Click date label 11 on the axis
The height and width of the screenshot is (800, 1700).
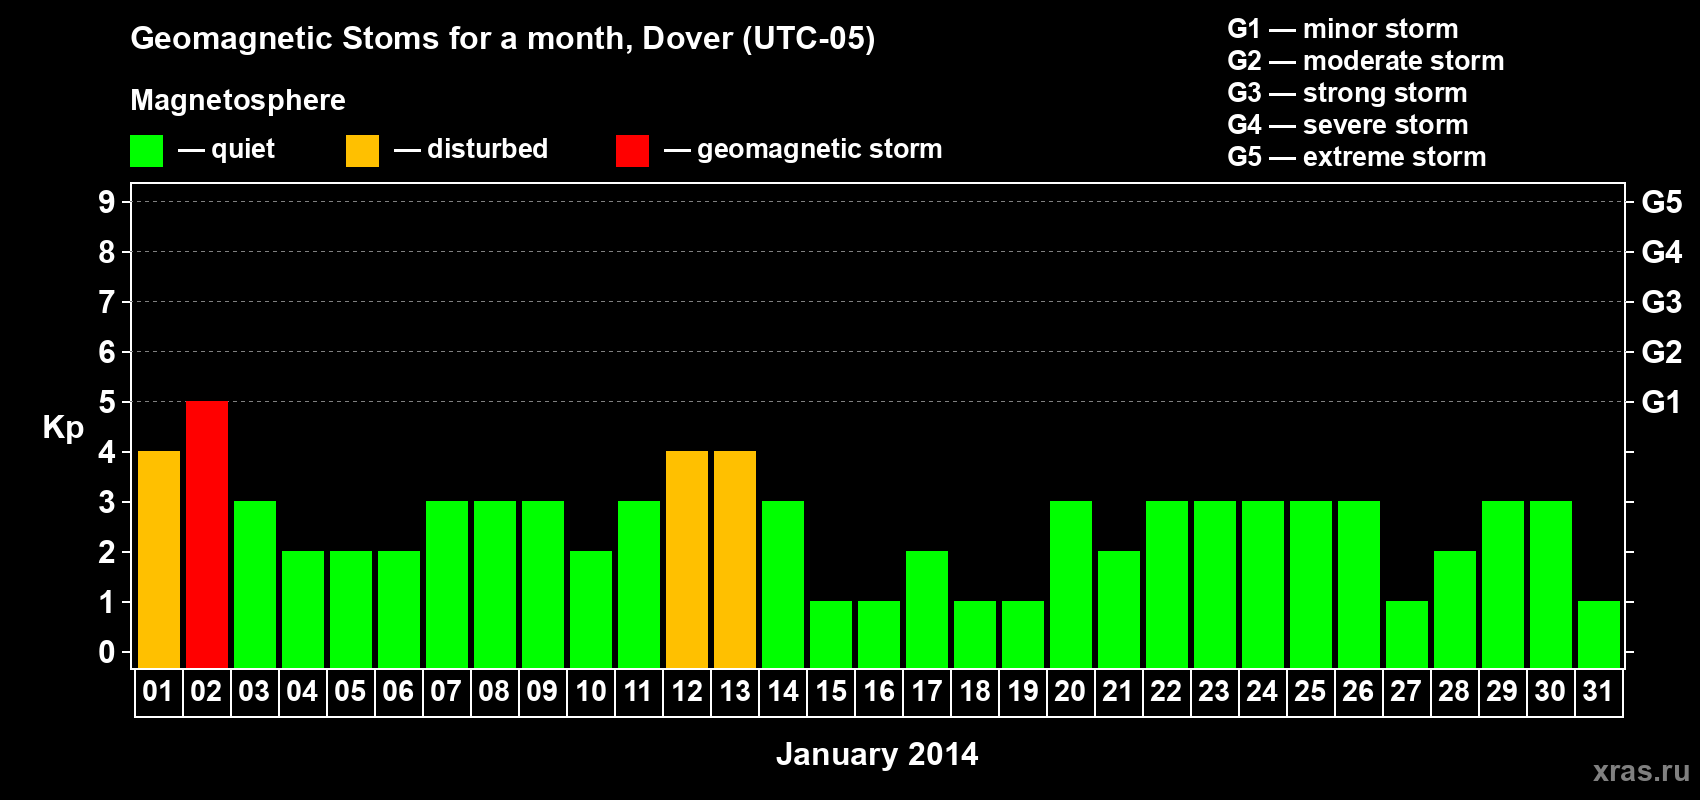coord(638,691)
